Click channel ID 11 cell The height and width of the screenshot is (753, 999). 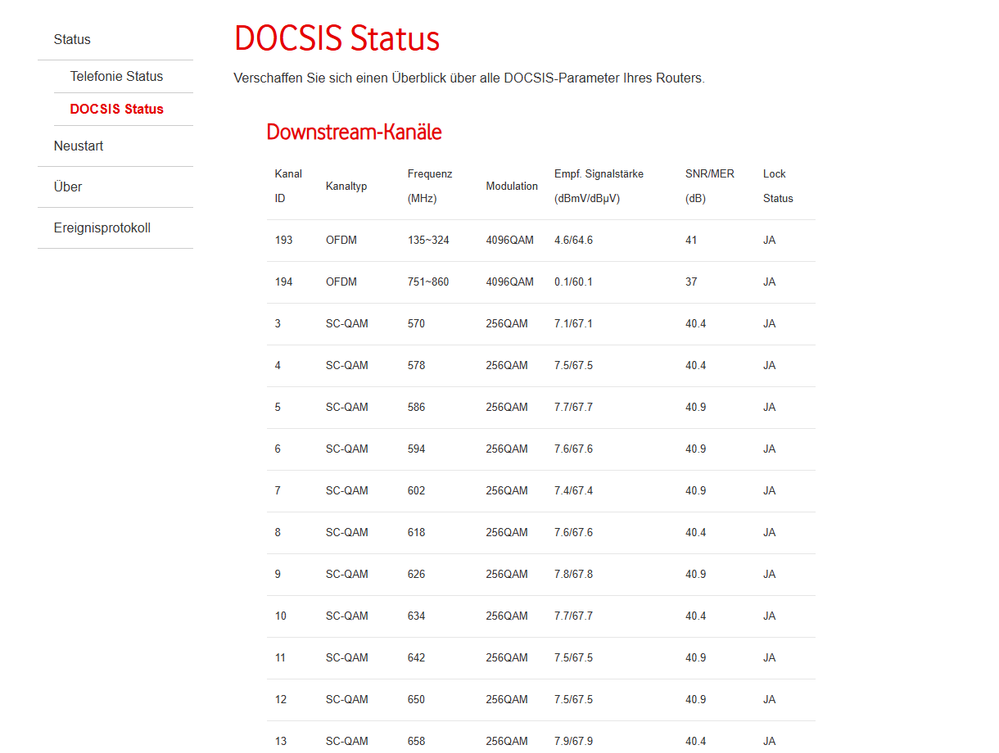pos(280,657)
